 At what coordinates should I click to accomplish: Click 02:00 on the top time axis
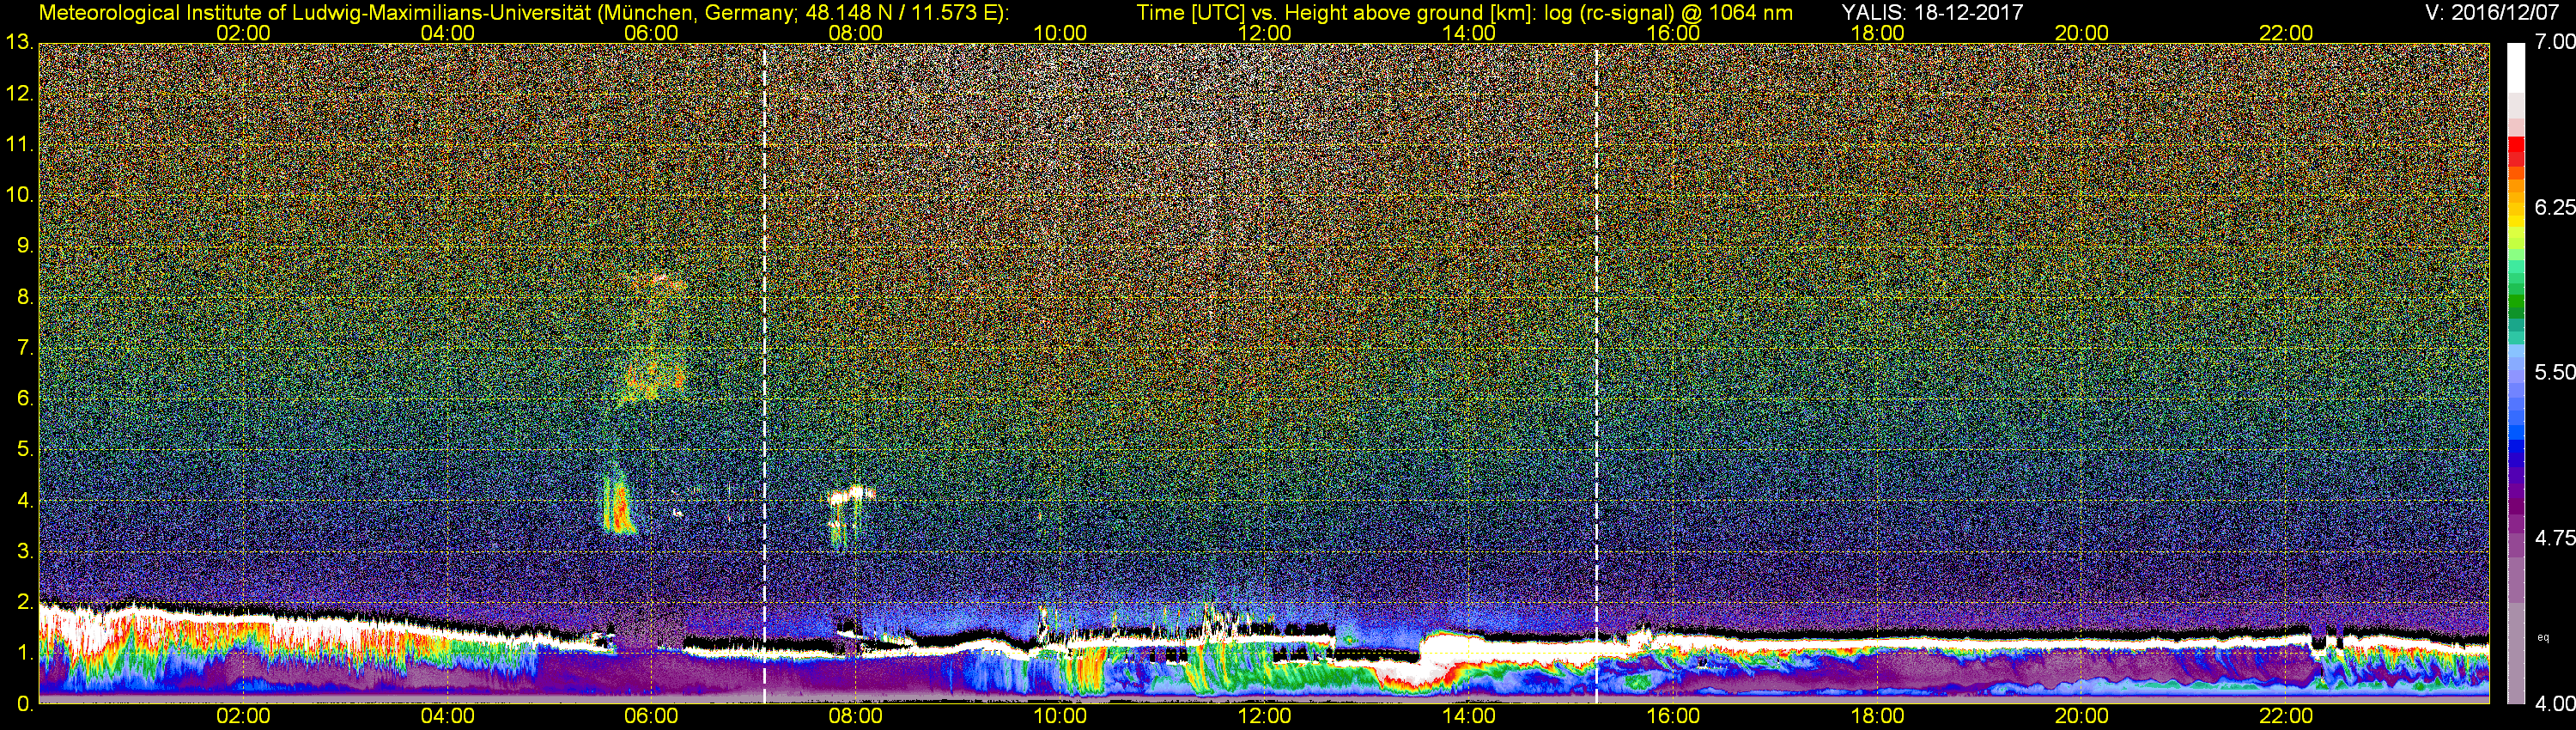(243, 33)
